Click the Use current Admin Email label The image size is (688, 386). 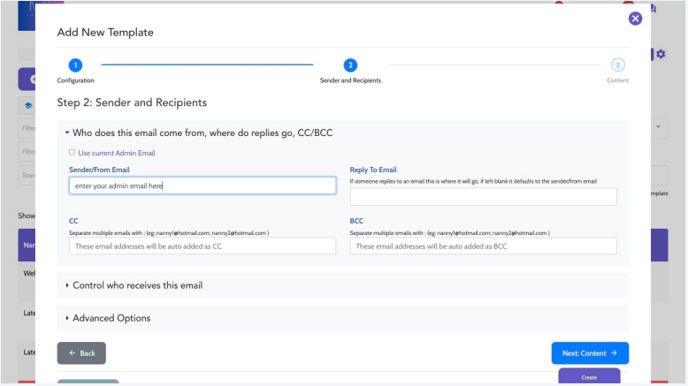117,153
